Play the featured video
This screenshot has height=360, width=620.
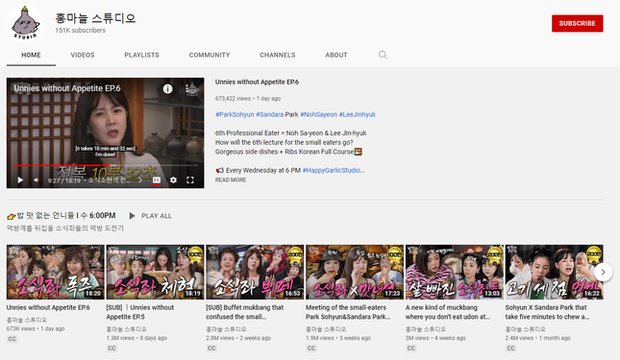coord(20,180)
